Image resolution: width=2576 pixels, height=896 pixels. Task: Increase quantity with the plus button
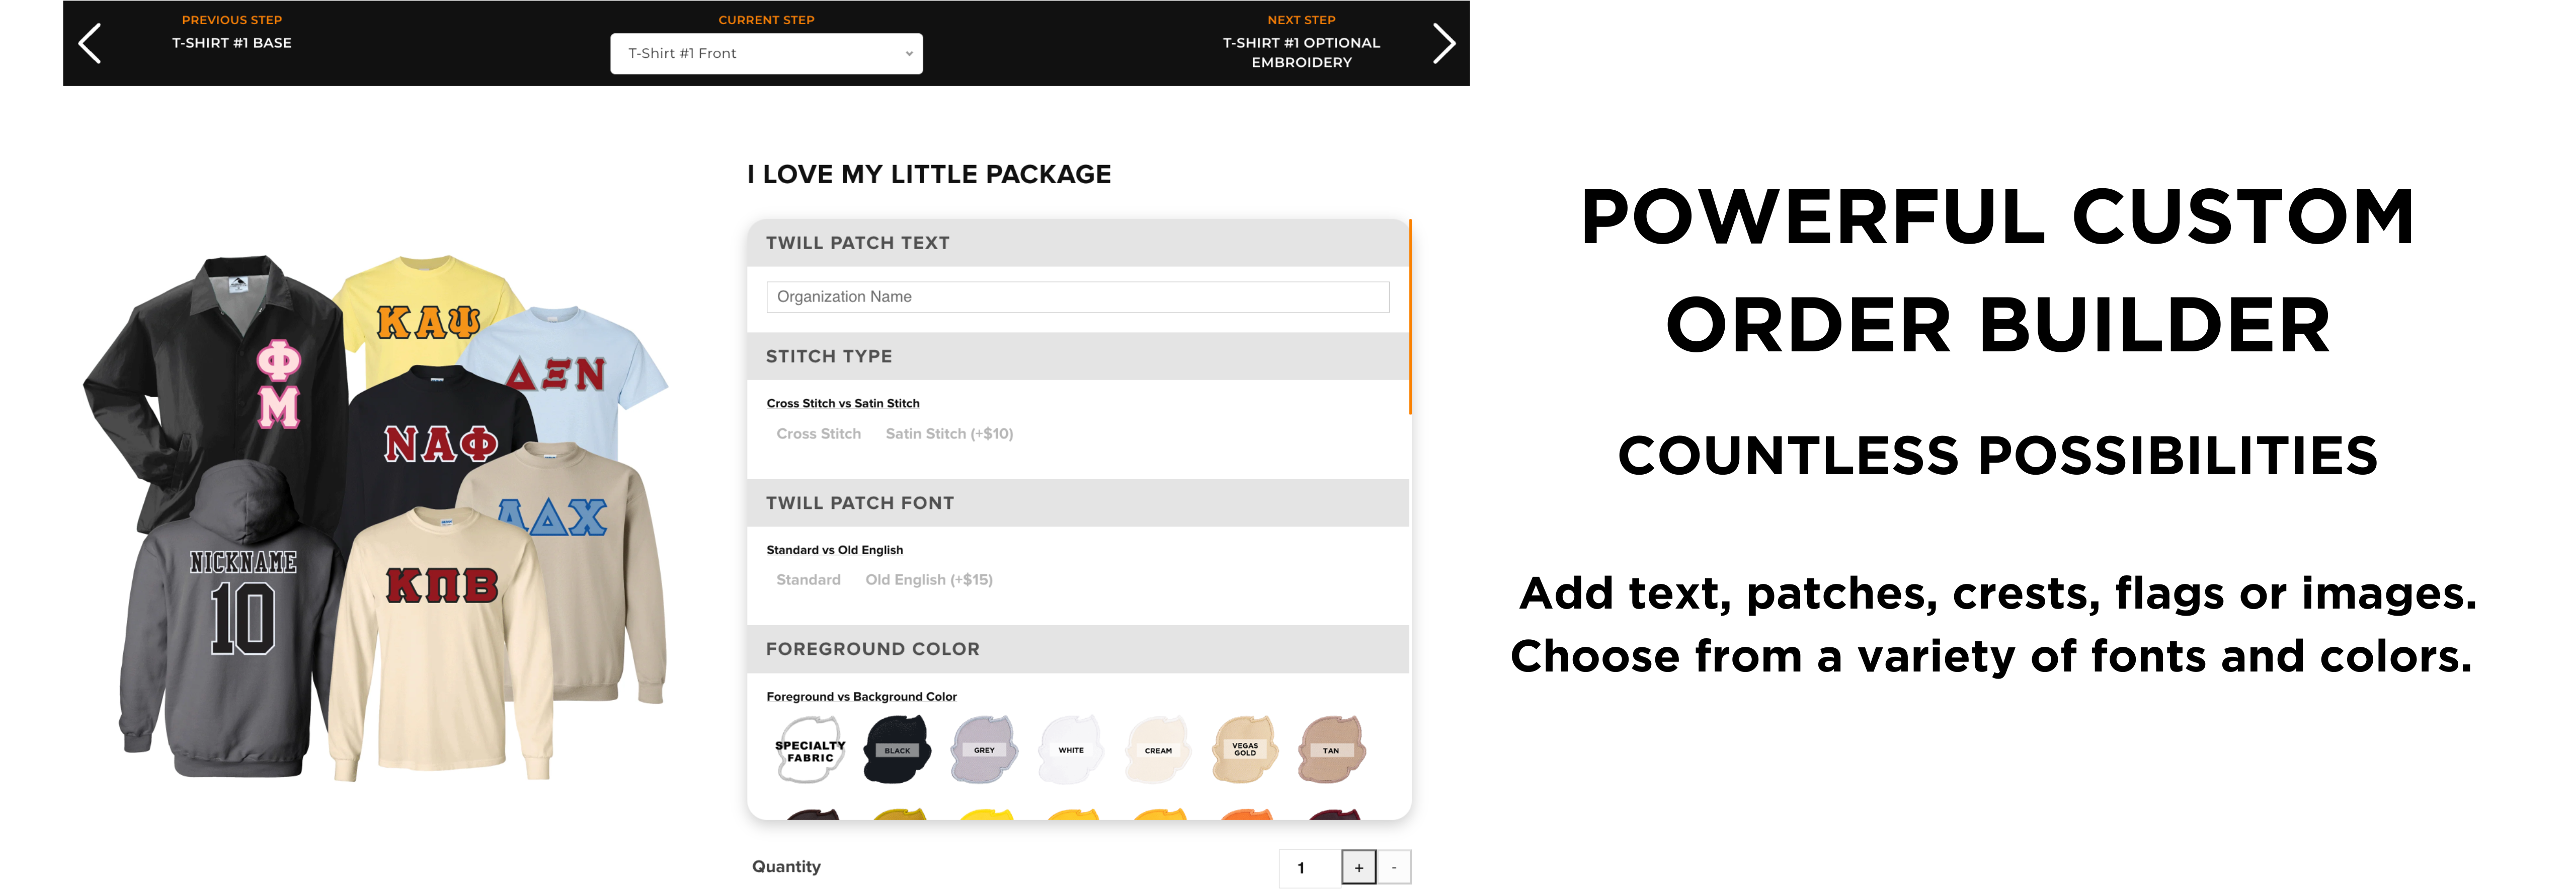1358,868
